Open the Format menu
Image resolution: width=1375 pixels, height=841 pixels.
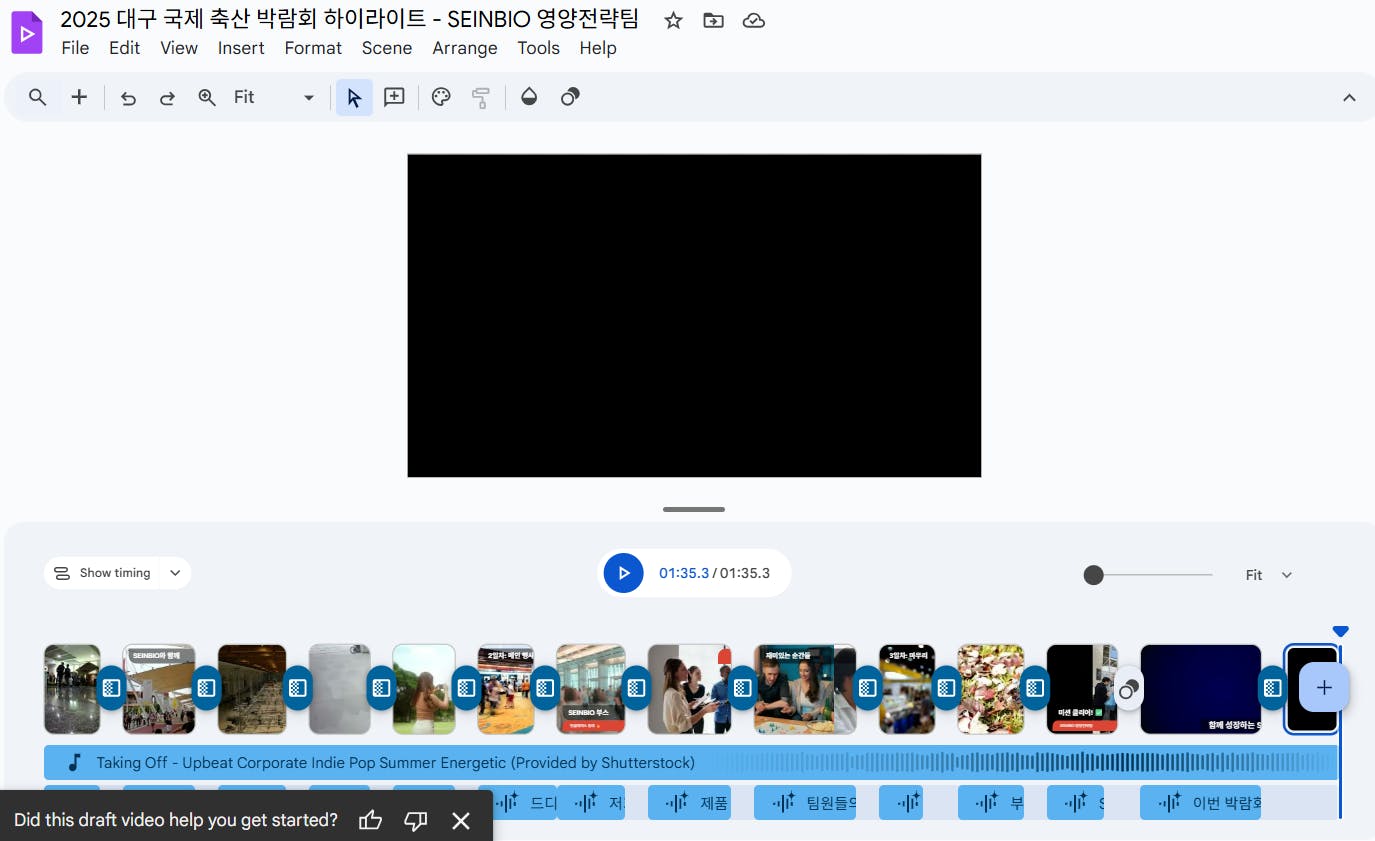[313, 48]
